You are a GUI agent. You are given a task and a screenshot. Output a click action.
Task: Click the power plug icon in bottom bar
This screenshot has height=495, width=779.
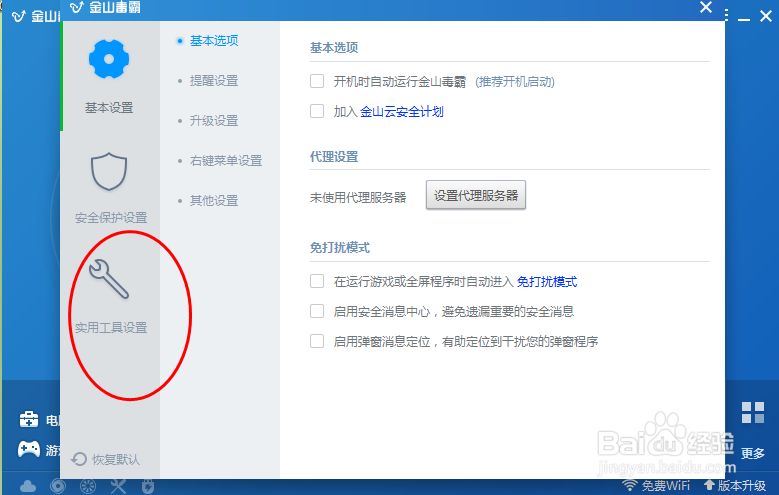pyautogui.click(x=148, y=486)
